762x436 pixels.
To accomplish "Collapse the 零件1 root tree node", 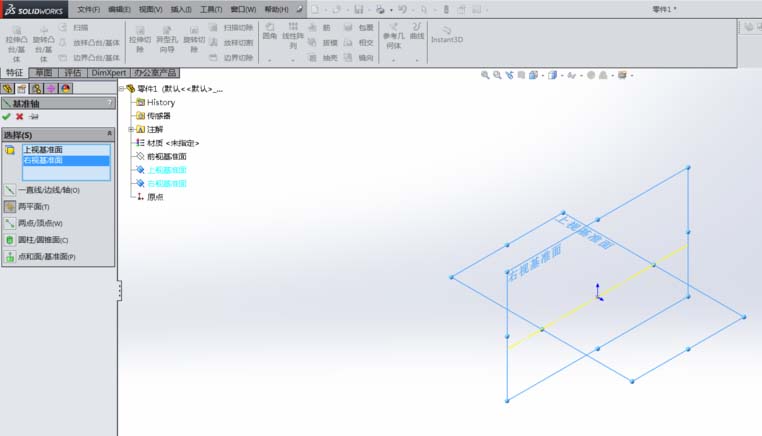I will pos(121,88).
